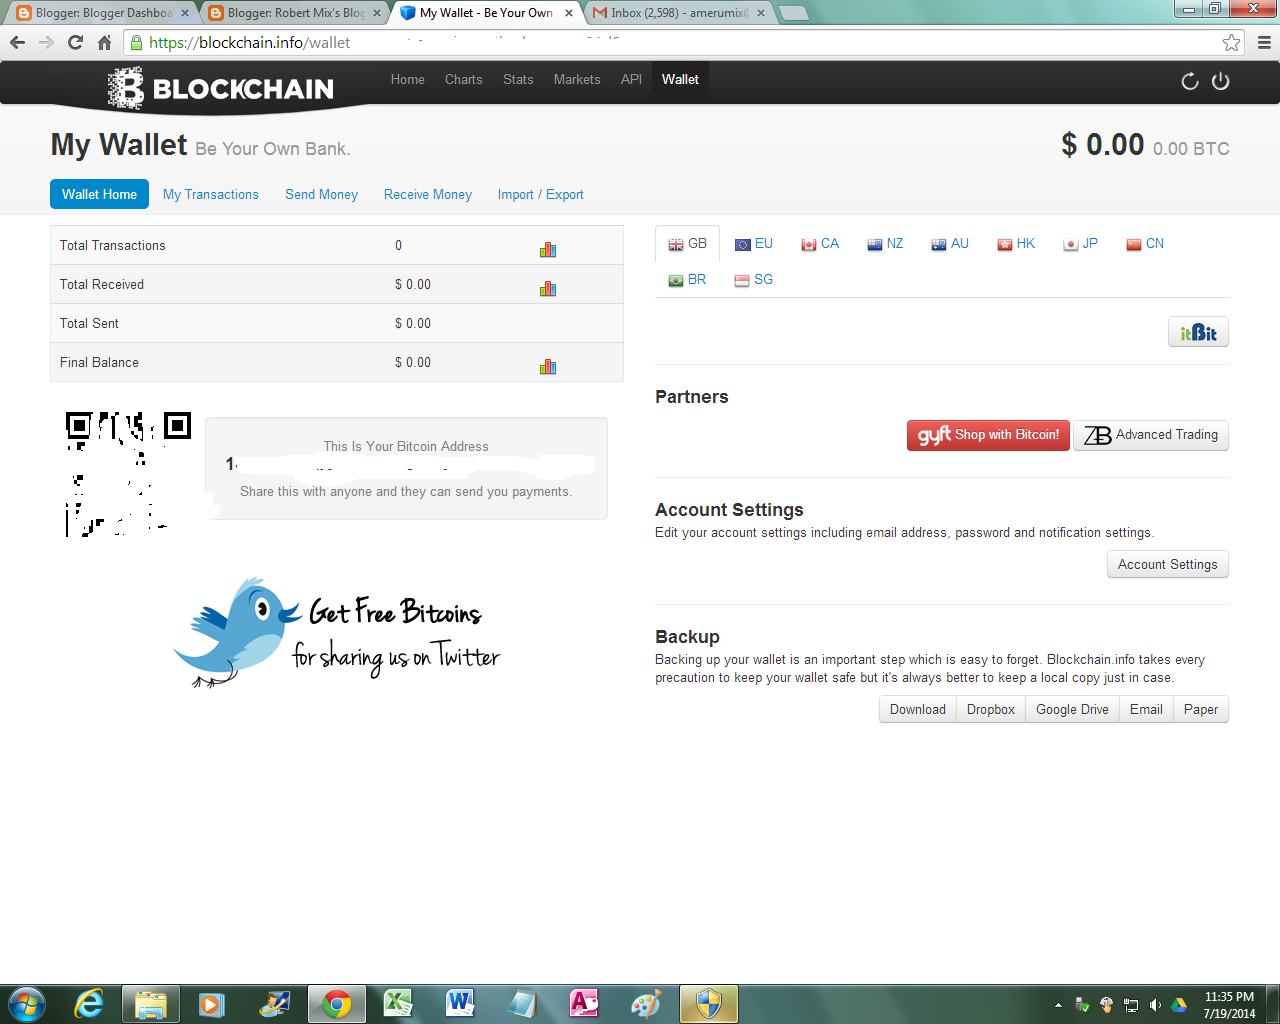The image size is (1280, 1024).
Task: Click the Google Drive tray icon
Action: tap(1179, 1005)
